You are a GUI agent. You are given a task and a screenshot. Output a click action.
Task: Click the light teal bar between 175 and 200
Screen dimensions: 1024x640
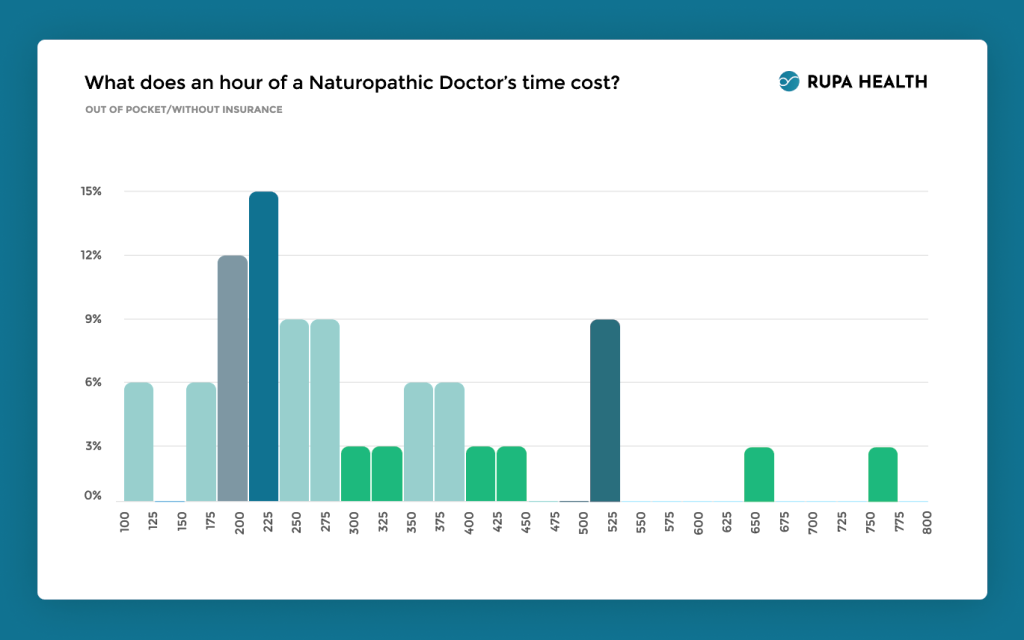(x=201, y=442)
